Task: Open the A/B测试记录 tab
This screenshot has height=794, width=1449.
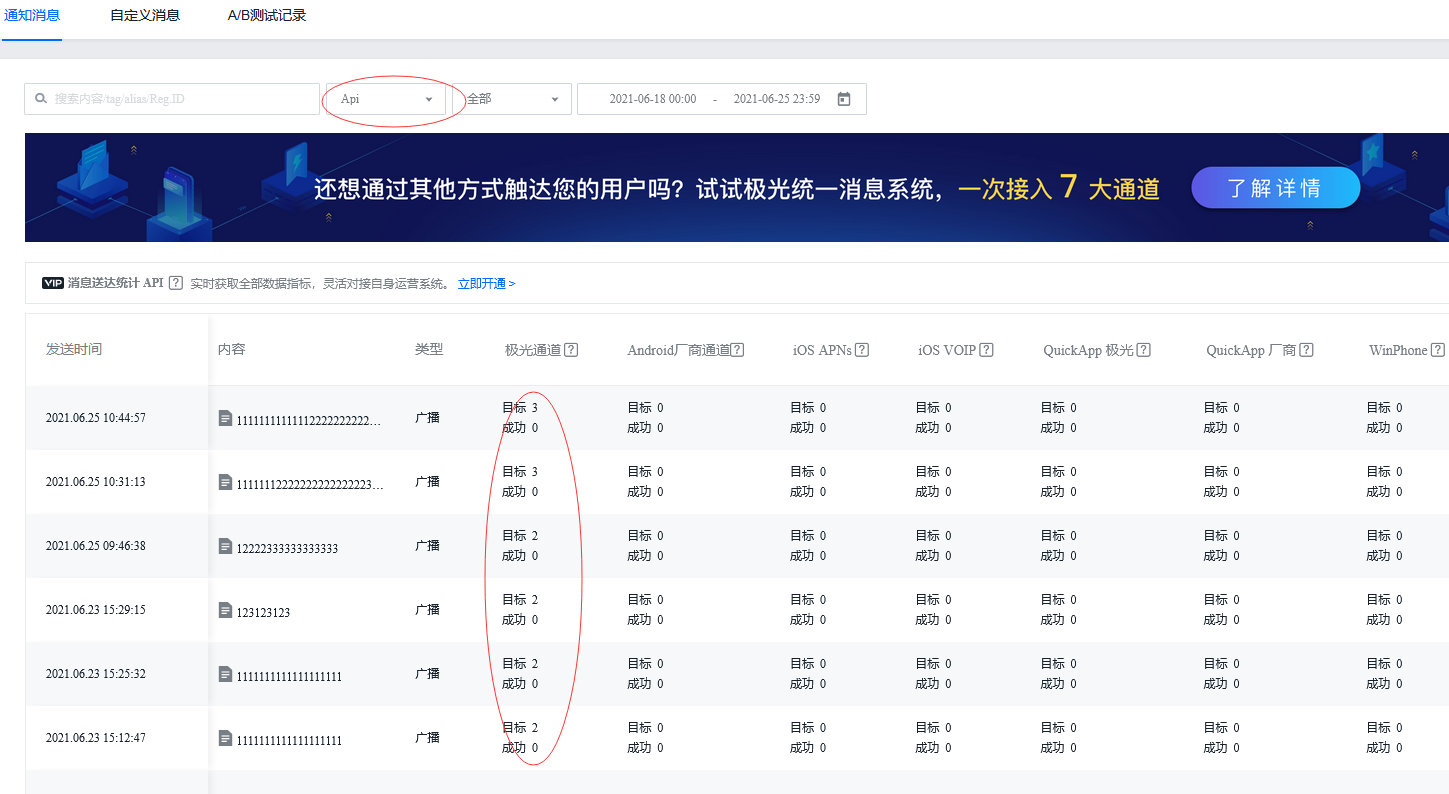Action: coord(267,15)
